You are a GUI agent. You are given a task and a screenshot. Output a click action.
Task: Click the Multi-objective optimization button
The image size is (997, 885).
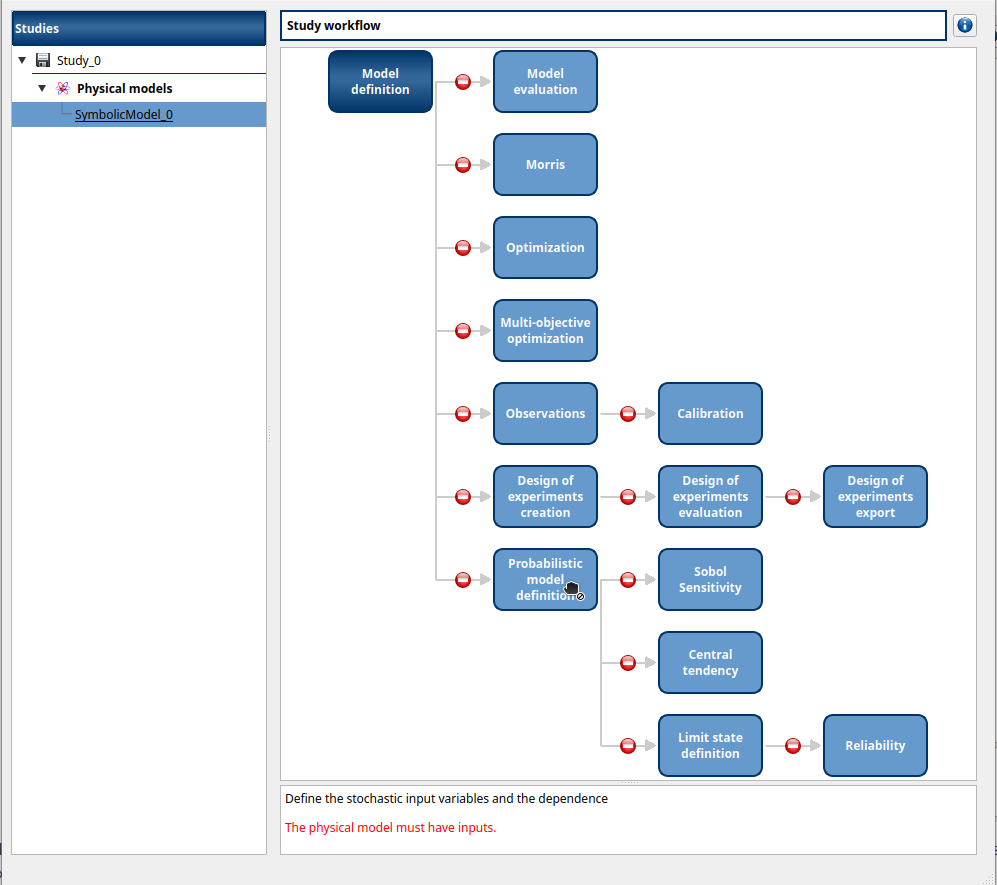pyautogui.click(x=546, y=331)
